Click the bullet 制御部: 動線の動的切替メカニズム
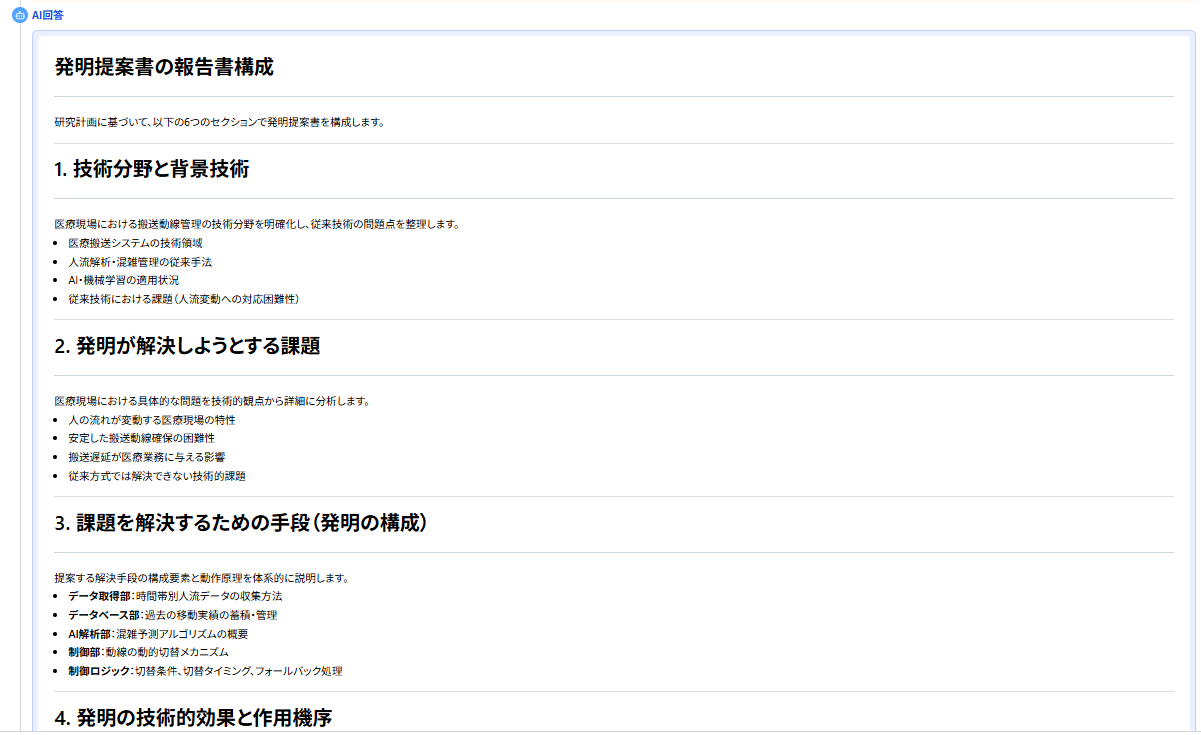 coord(148,652)
